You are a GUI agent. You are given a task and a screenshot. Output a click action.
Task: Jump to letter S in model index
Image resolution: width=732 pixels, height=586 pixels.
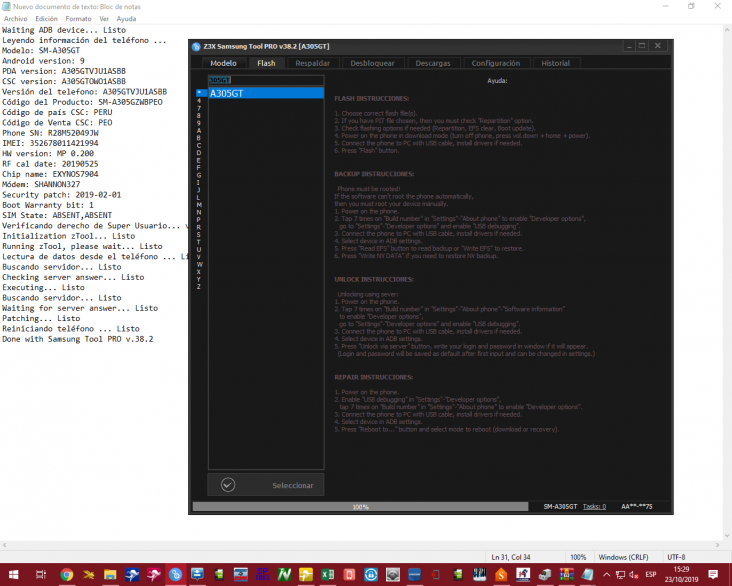tap(199, 234)
